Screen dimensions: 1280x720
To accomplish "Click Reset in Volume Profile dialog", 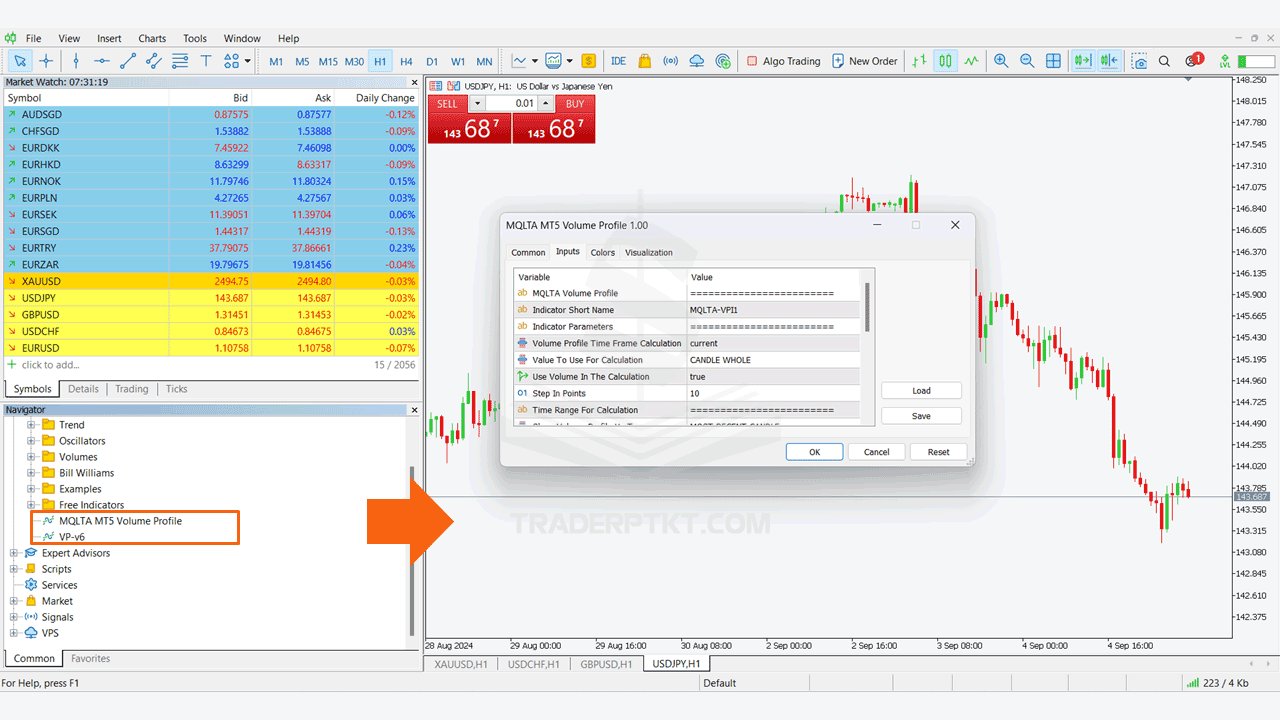I will pyautogui.click(x=938, y=452).
